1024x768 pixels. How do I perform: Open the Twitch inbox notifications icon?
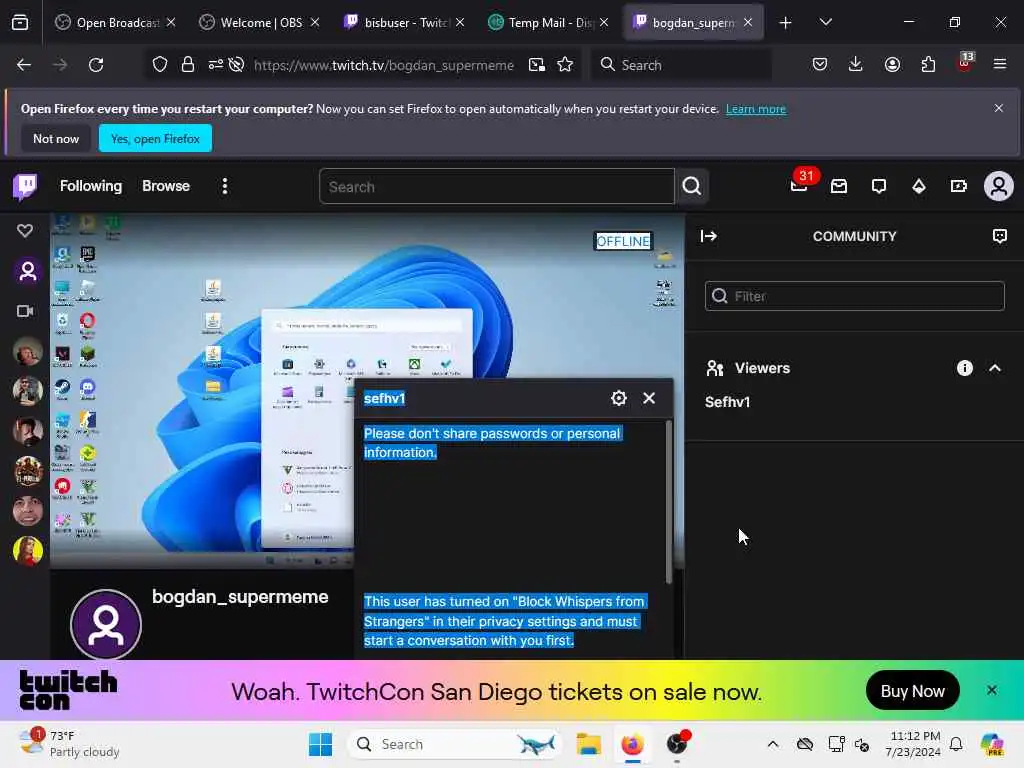(x=839, y=187)
